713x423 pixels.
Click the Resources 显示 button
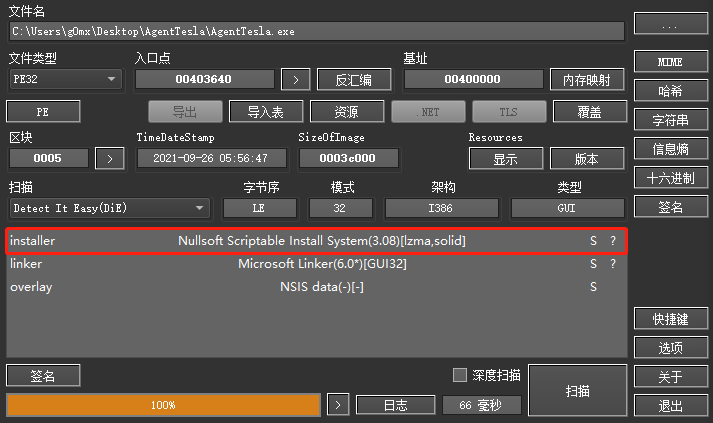coord(506,159)
